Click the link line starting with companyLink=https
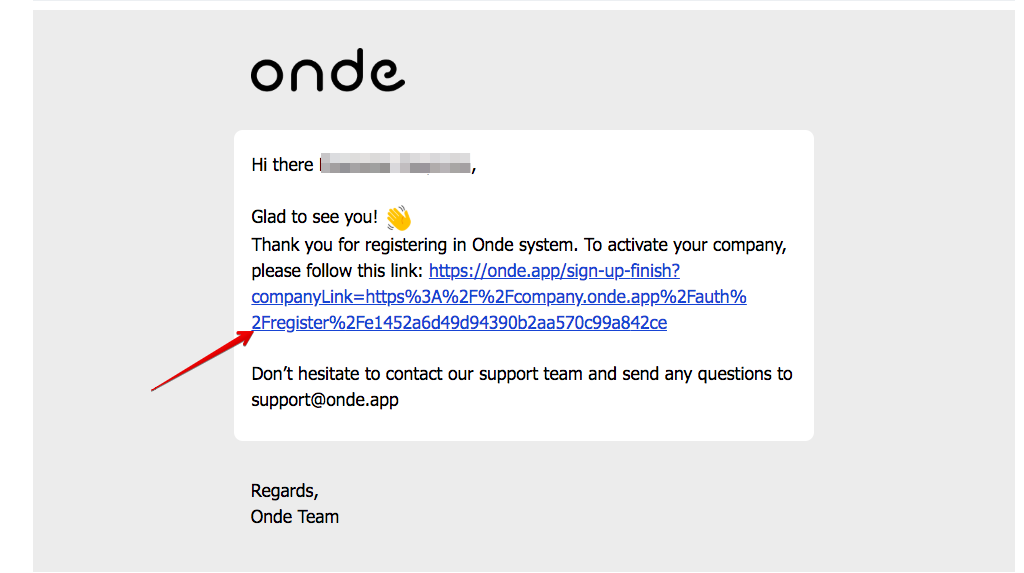Image resolution: width=1024 pixels, height=573 pixels. 498,297
